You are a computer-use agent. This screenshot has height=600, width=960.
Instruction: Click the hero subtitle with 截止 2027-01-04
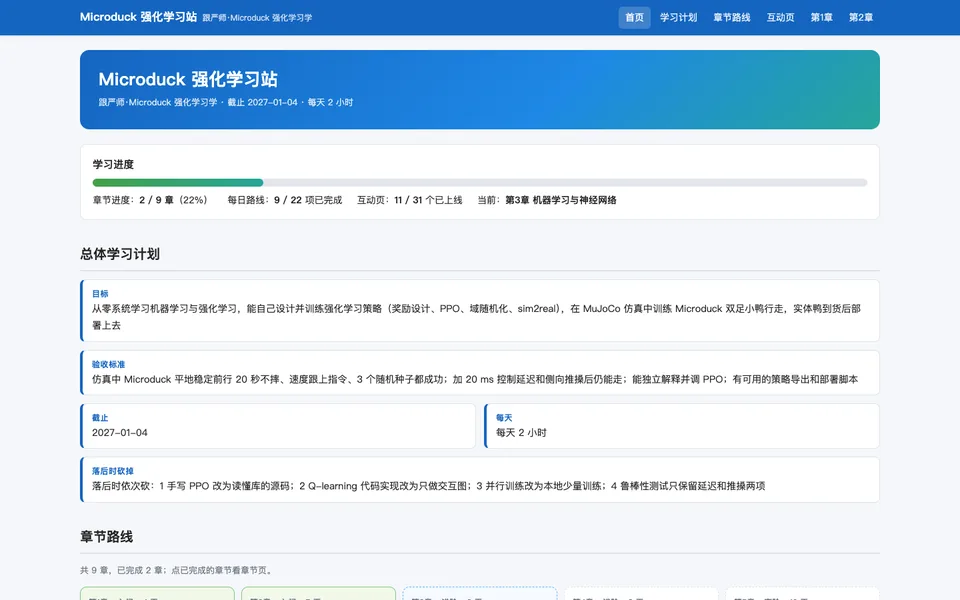point(226,102)
